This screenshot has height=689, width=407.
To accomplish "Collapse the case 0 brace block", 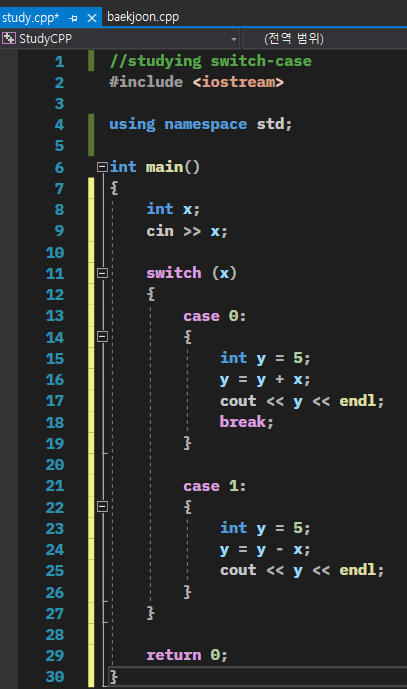I will (x=102, y=337).
